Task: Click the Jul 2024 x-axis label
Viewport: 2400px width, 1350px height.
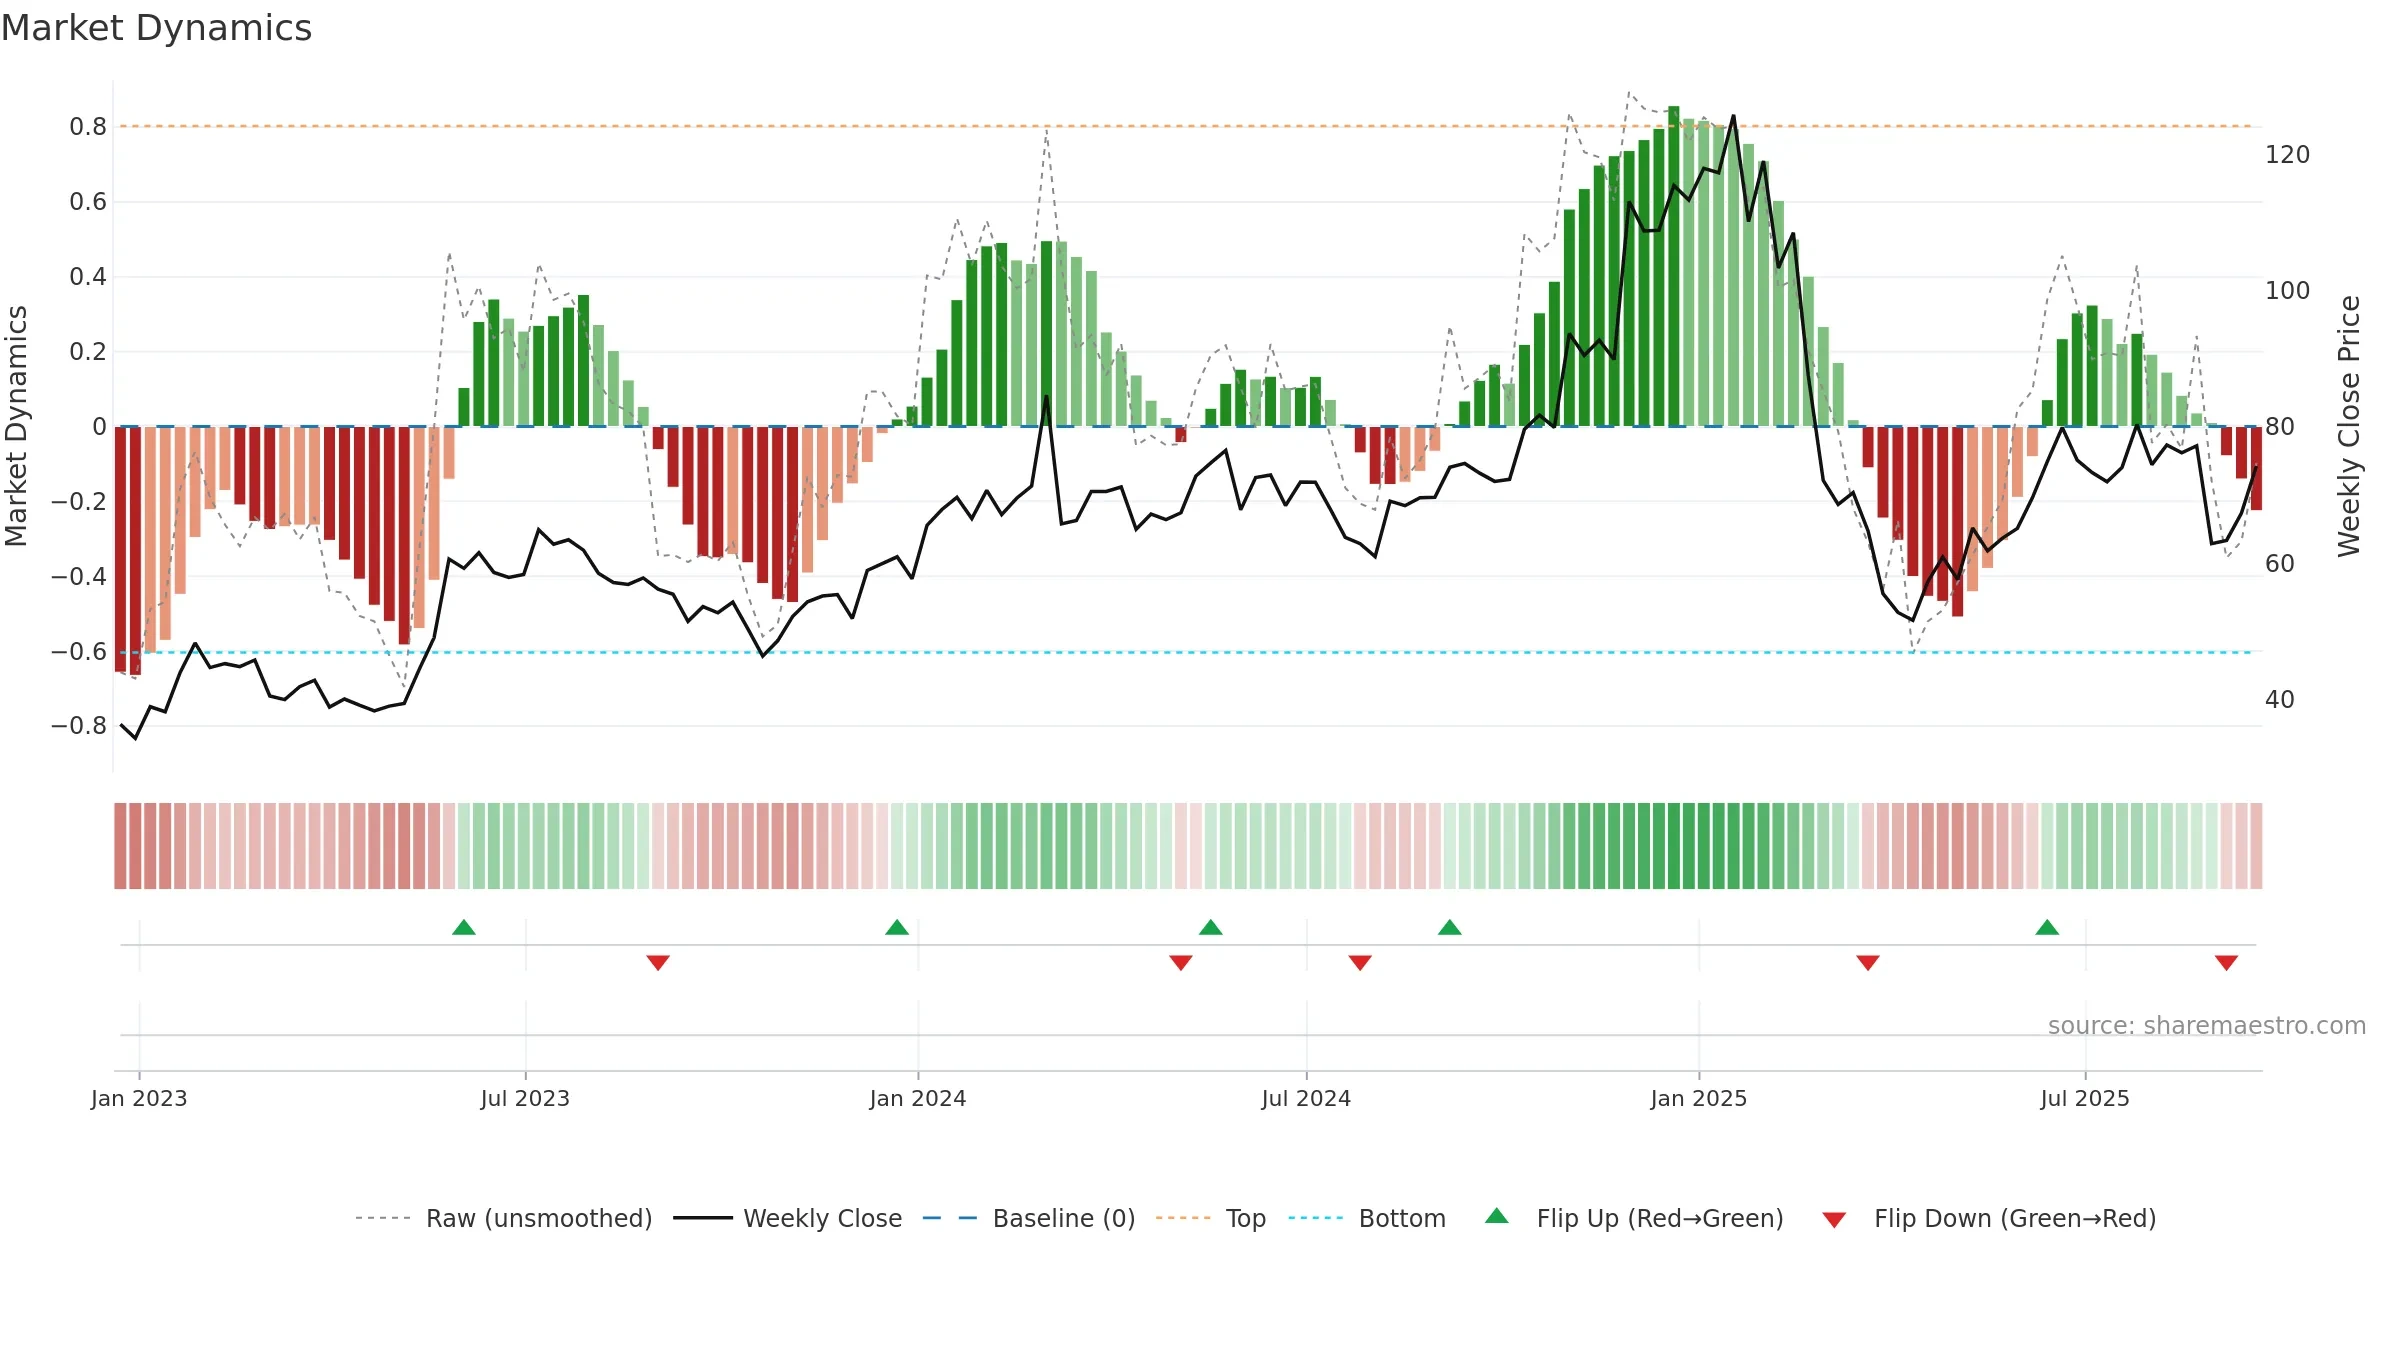Action: coord(1306,1098)
